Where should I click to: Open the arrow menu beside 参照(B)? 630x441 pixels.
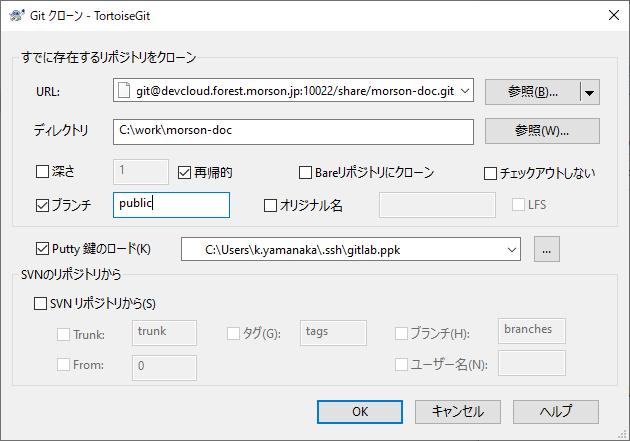pyautogui.click(x=589, y=92)
